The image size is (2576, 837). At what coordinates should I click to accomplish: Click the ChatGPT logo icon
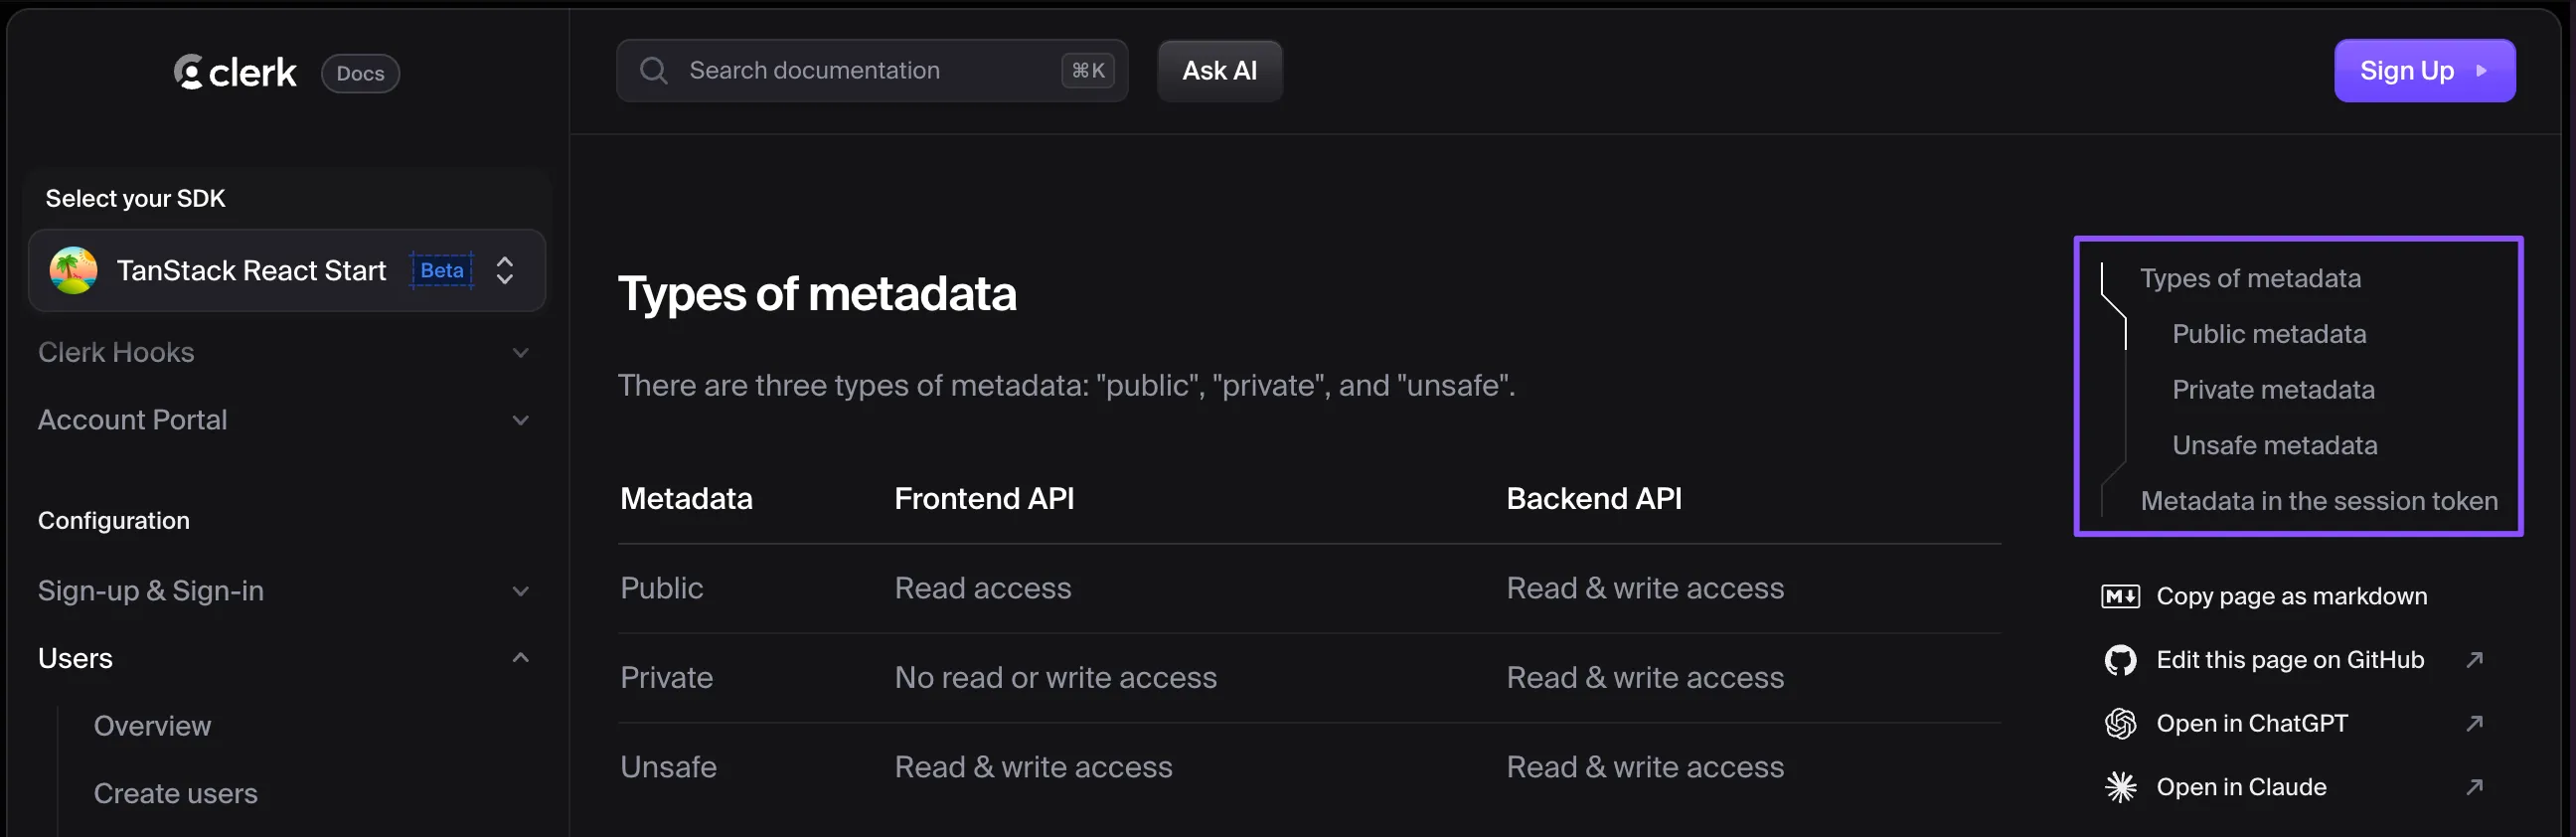[x=2120, y=724]
